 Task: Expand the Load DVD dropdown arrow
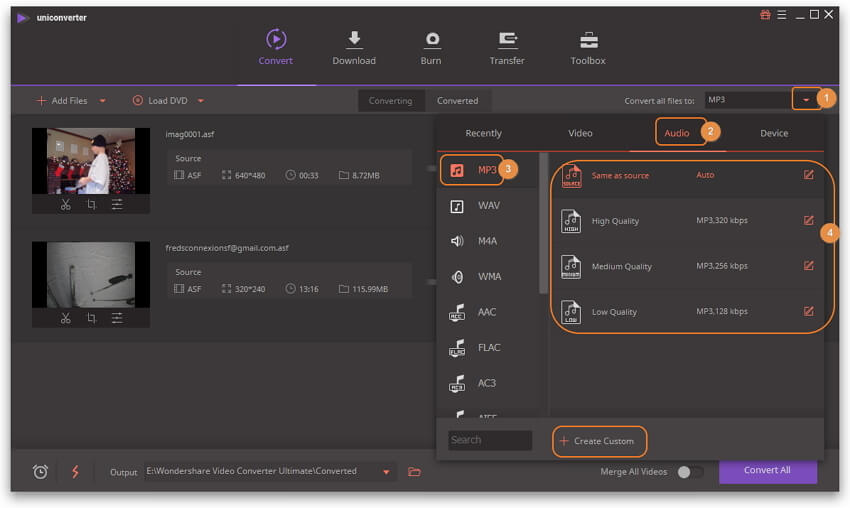pyautogui.click(x=201, y=101)
